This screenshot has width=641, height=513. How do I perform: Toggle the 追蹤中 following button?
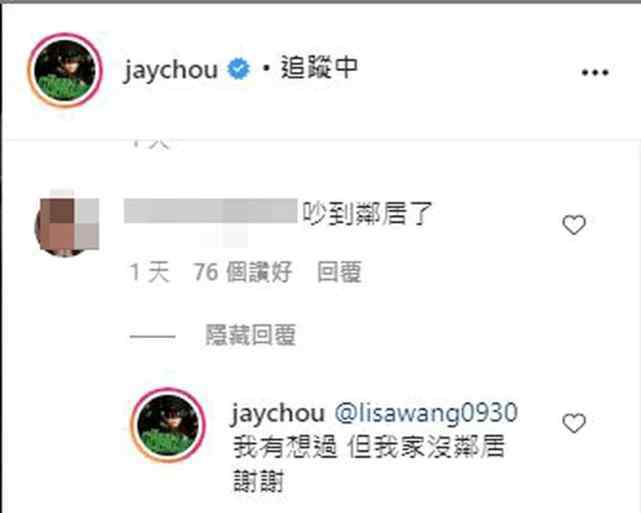click(x=319, y=68)
